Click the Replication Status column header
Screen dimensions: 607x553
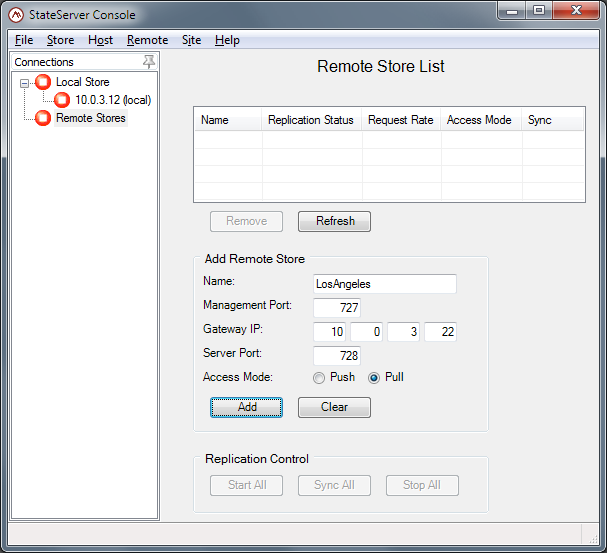tap(312, 120)
